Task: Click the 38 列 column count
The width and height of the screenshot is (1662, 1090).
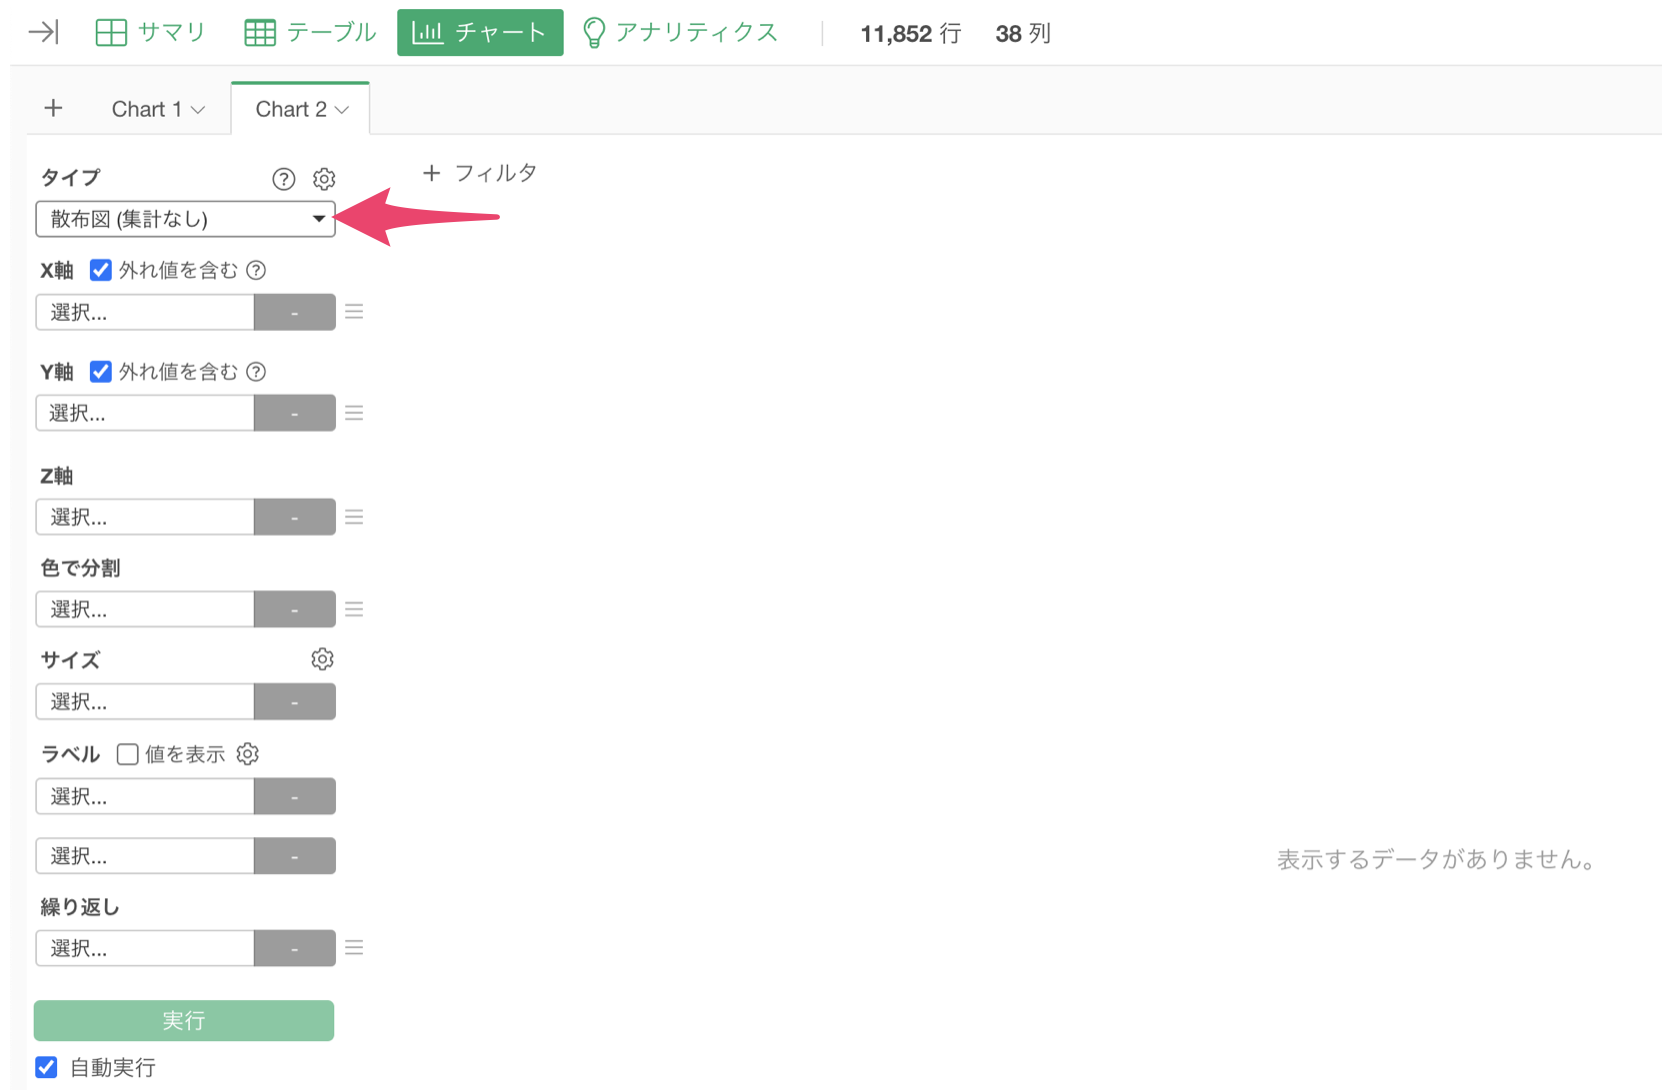Action: [1023, 34]
